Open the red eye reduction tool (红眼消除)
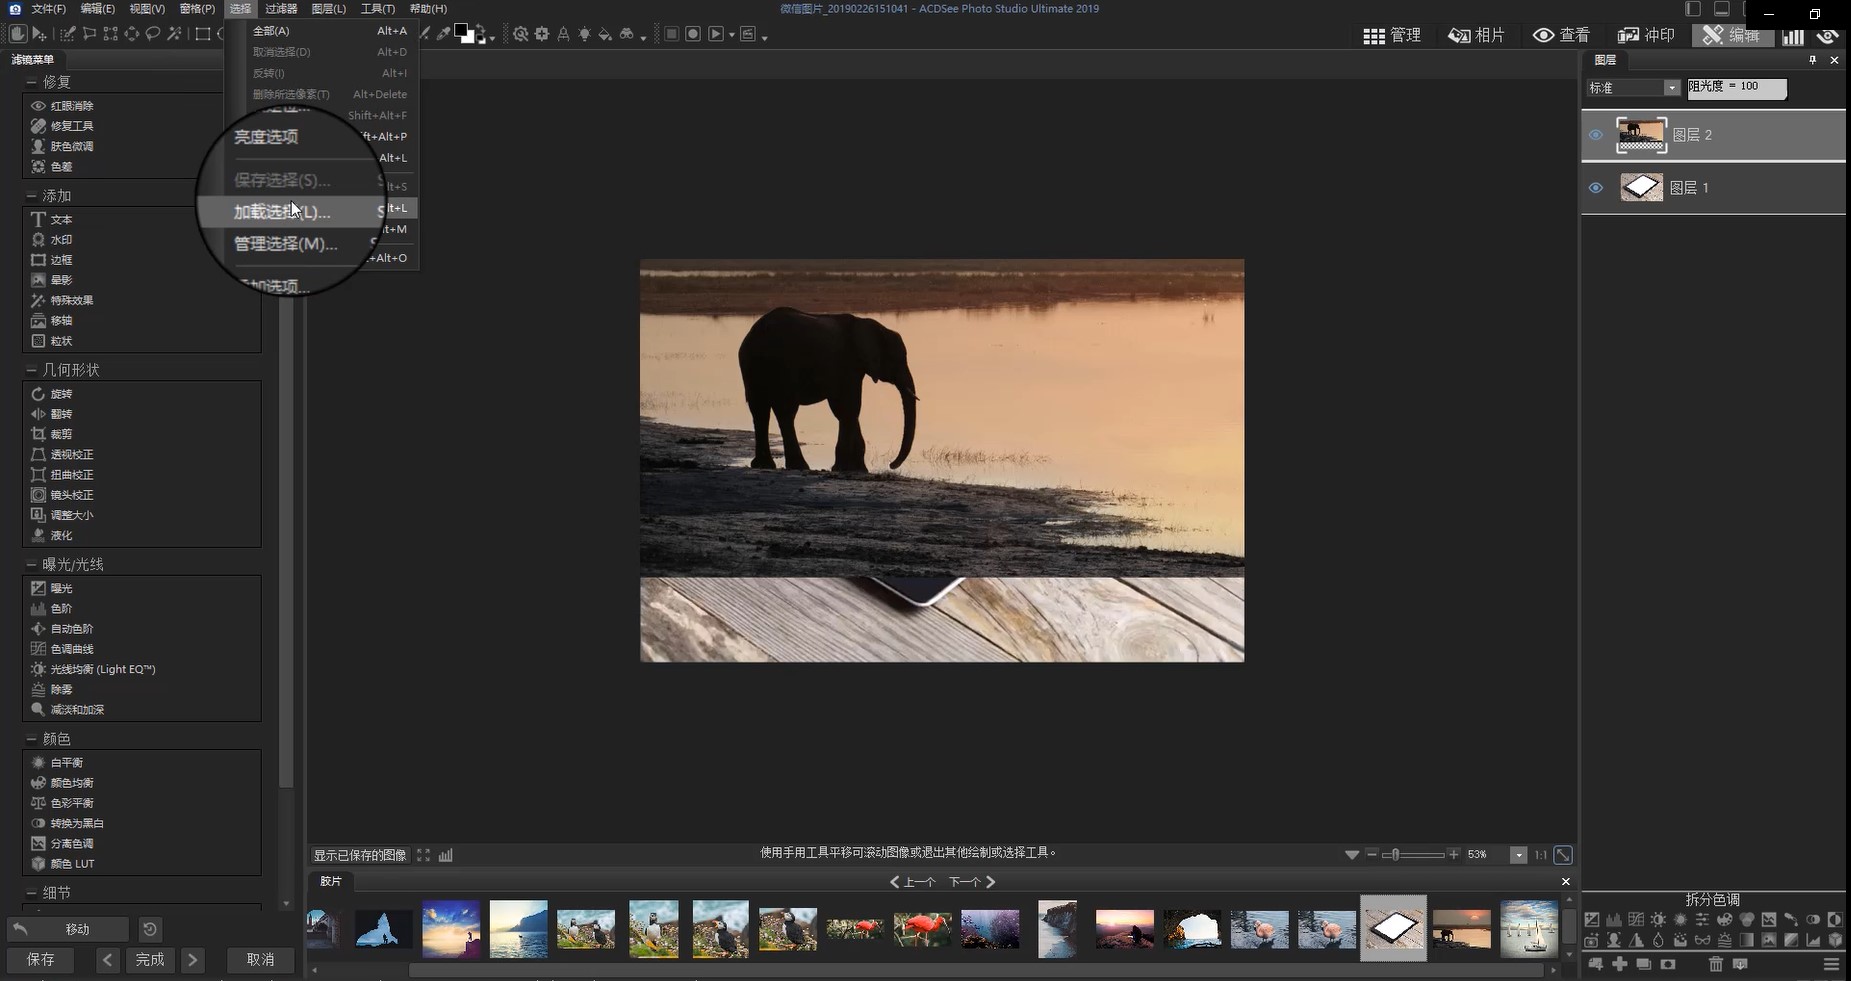The height and width of the screenshot is (981, 1851). coord(62,106)
